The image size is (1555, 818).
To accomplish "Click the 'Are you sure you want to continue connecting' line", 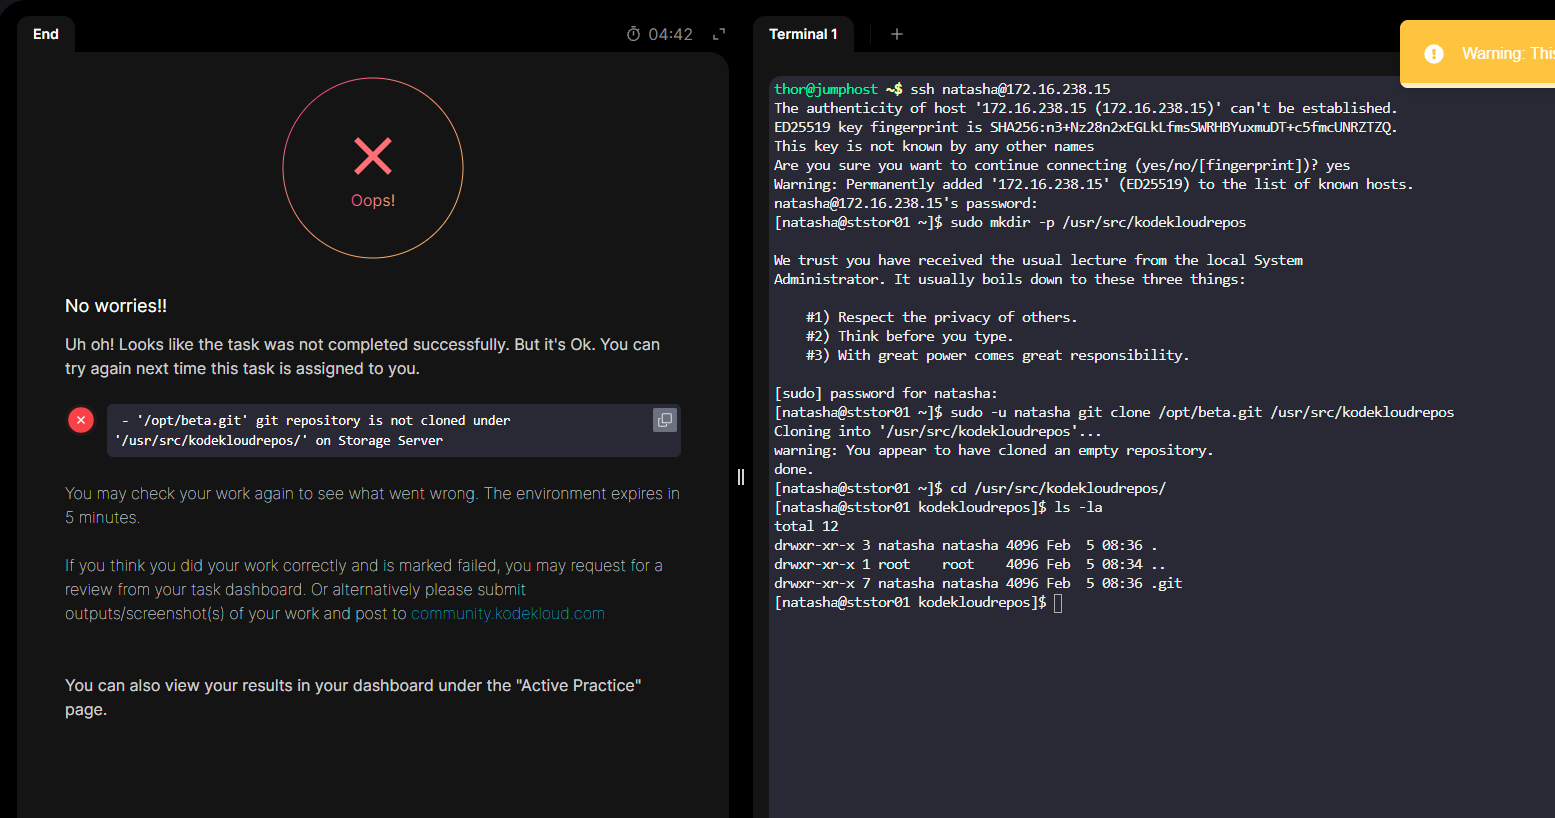I will [x=1062, y=165].
